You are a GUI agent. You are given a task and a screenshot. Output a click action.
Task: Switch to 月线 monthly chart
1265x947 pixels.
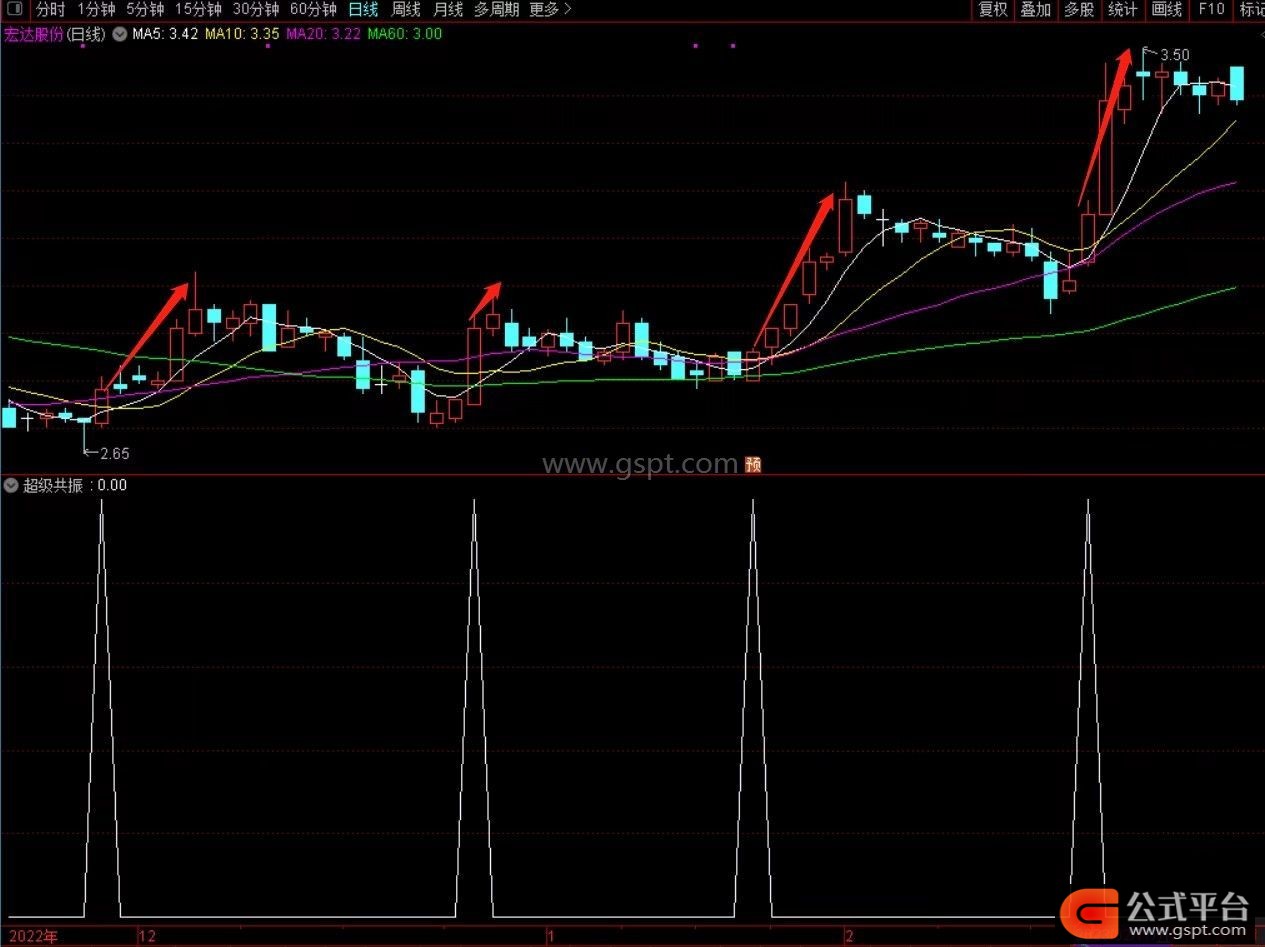pos(448,10)
